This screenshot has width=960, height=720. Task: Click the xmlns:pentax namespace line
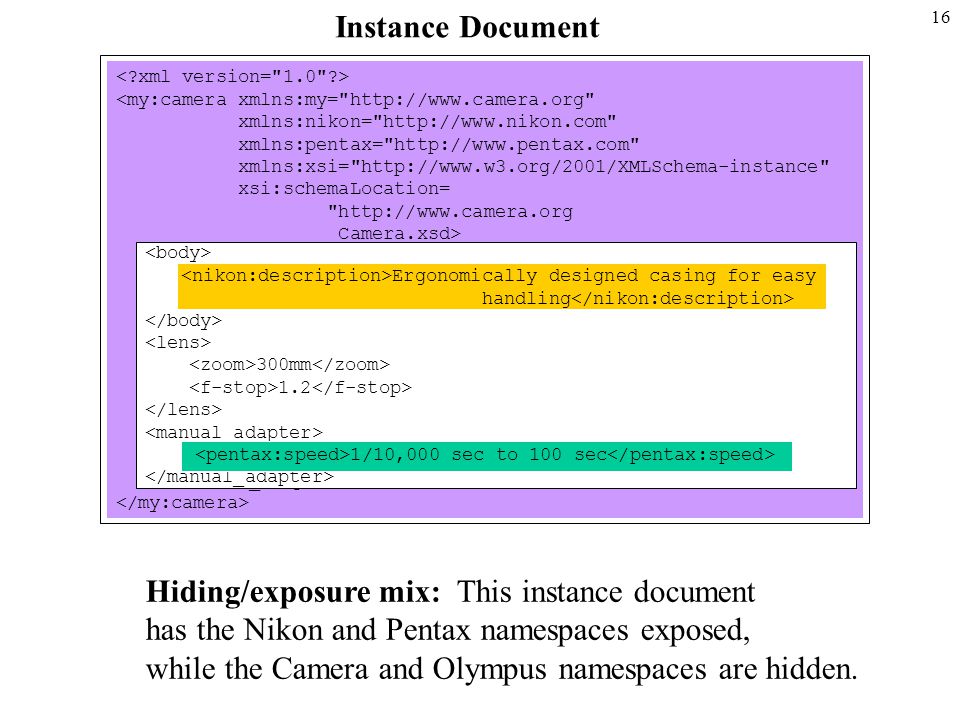click(438, 144)
